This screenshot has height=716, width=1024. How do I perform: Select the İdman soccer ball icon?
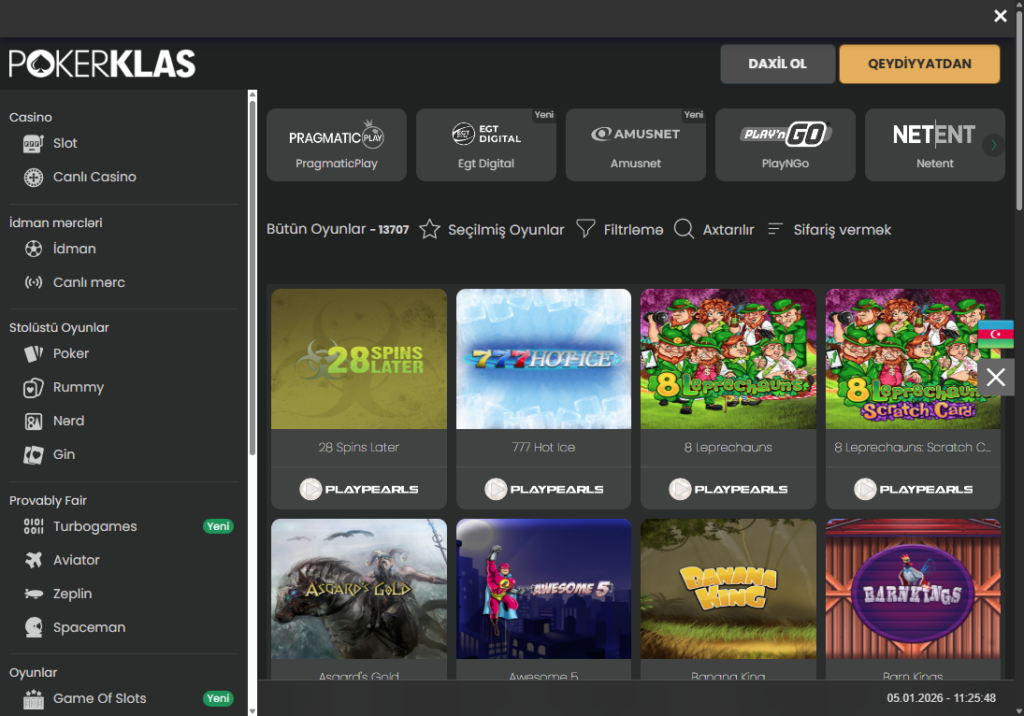pyautogui.click(x=34, y=249)
